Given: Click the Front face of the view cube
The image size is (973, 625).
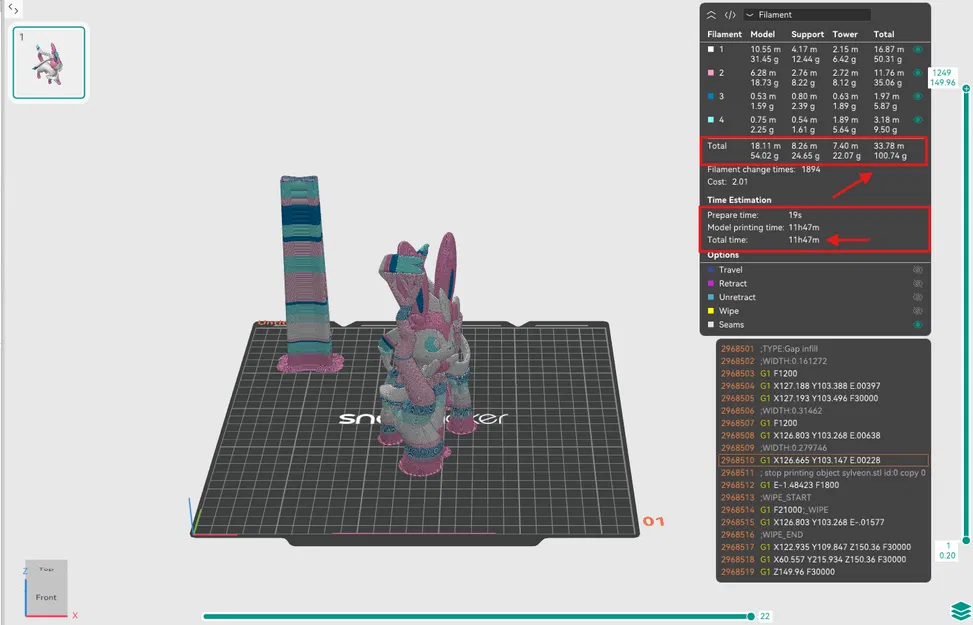Looking at the screenshot, I should 44,597.
